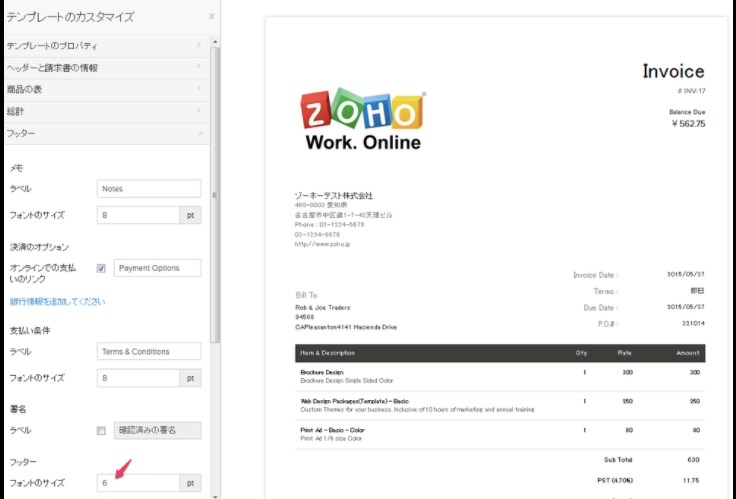Click the Qty column header
This screenshot has width=736, height=499.
coord(581,353)
